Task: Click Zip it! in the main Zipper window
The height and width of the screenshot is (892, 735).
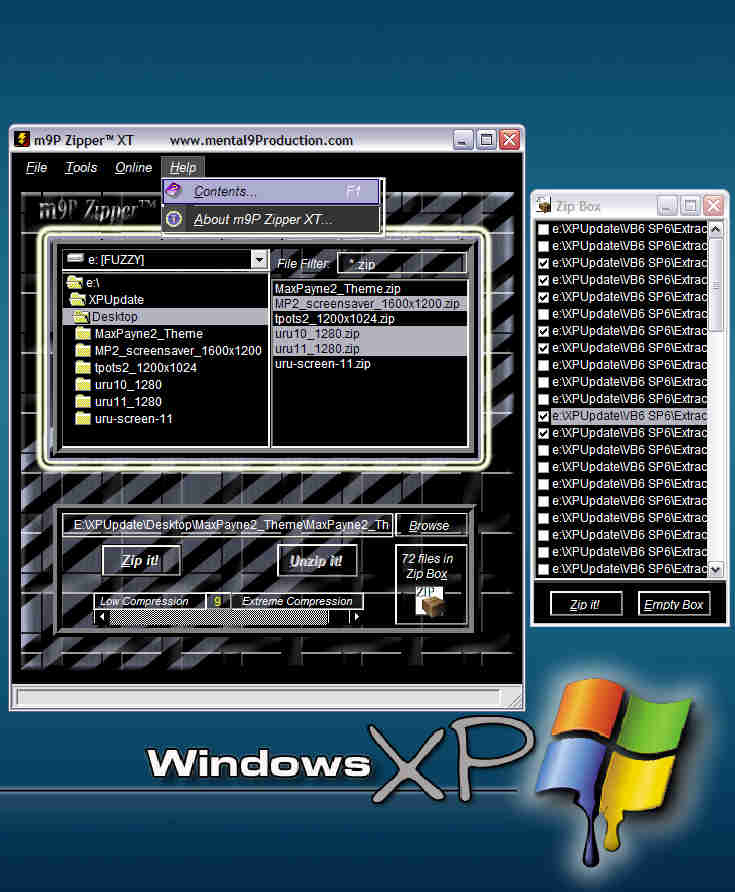Action: 141,560
